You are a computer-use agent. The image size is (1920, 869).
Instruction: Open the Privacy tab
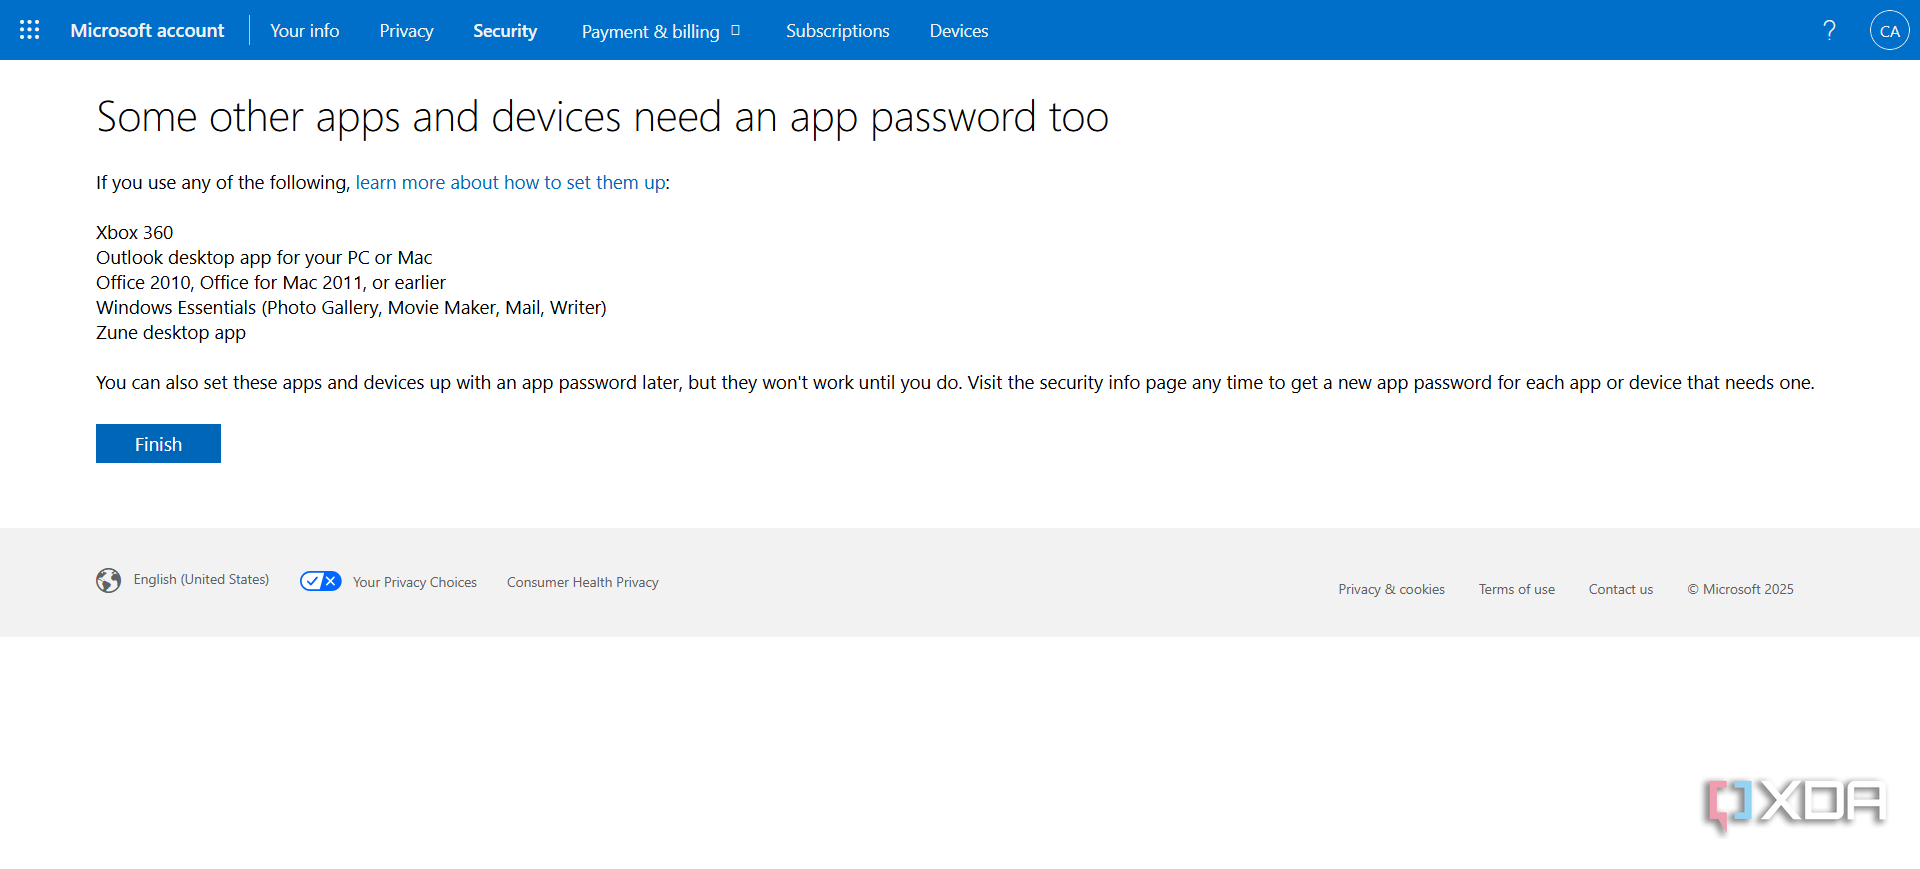click(406, 30)
